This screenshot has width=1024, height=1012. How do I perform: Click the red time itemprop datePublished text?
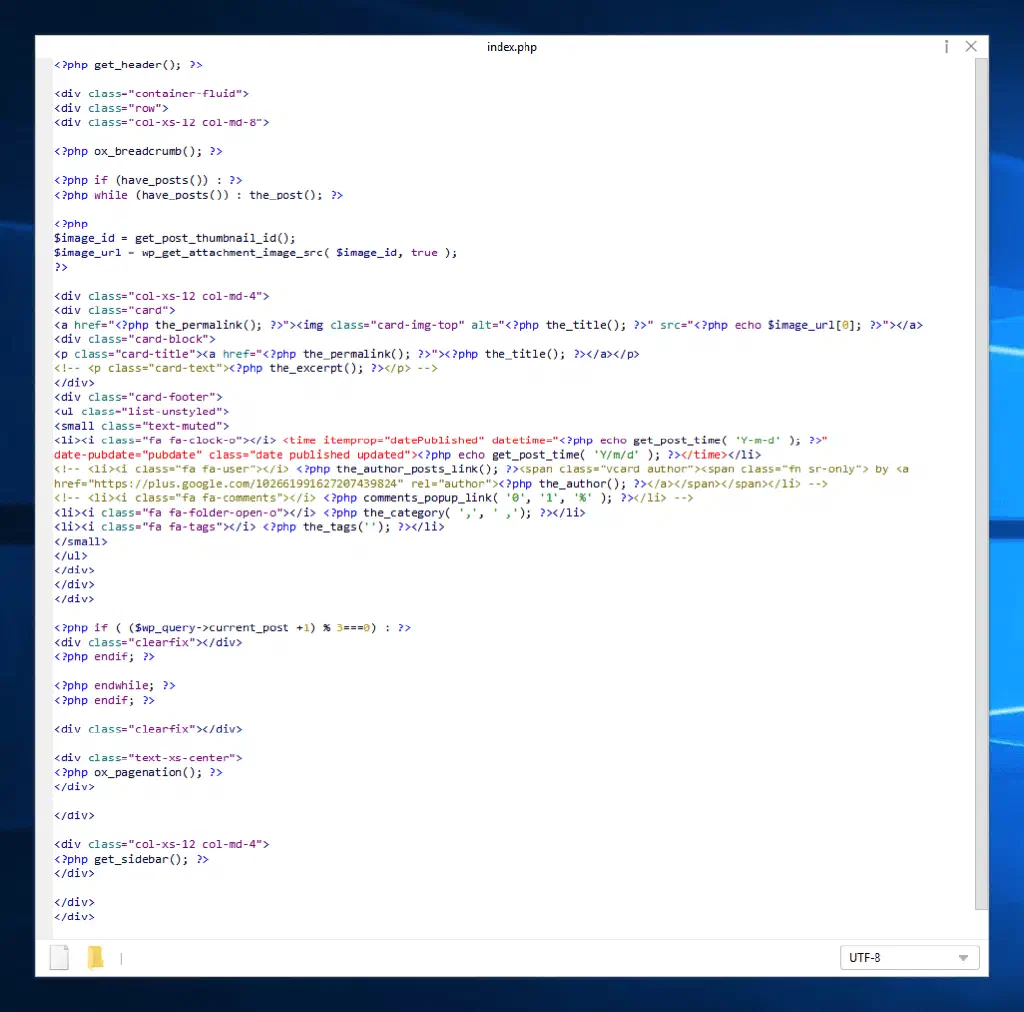coord(384,440)
